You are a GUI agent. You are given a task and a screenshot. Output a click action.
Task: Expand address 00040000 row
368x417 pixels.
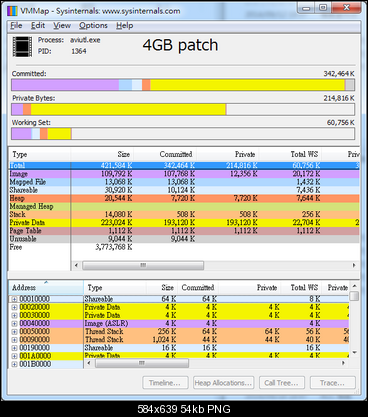14,323
